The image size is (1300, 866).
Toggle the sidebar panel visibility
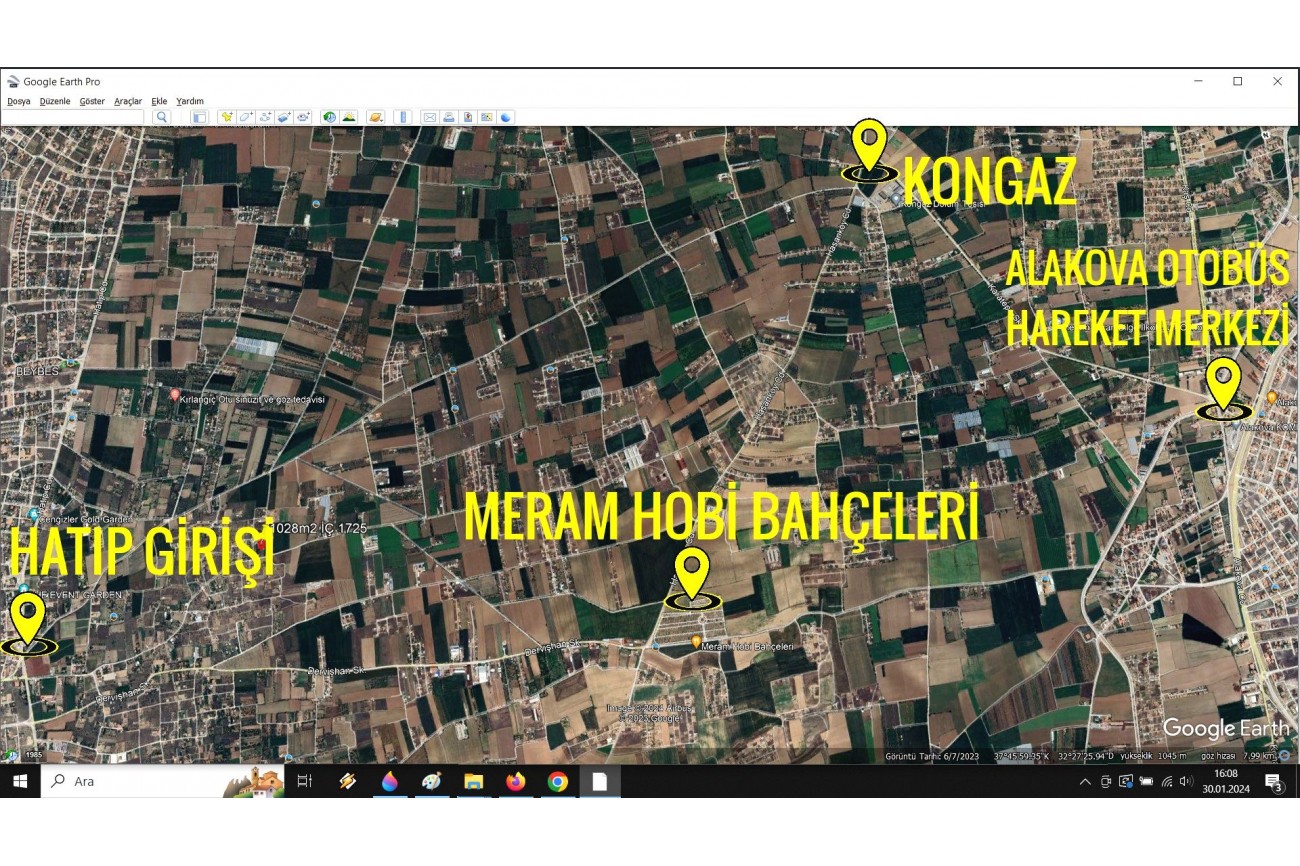199,117
